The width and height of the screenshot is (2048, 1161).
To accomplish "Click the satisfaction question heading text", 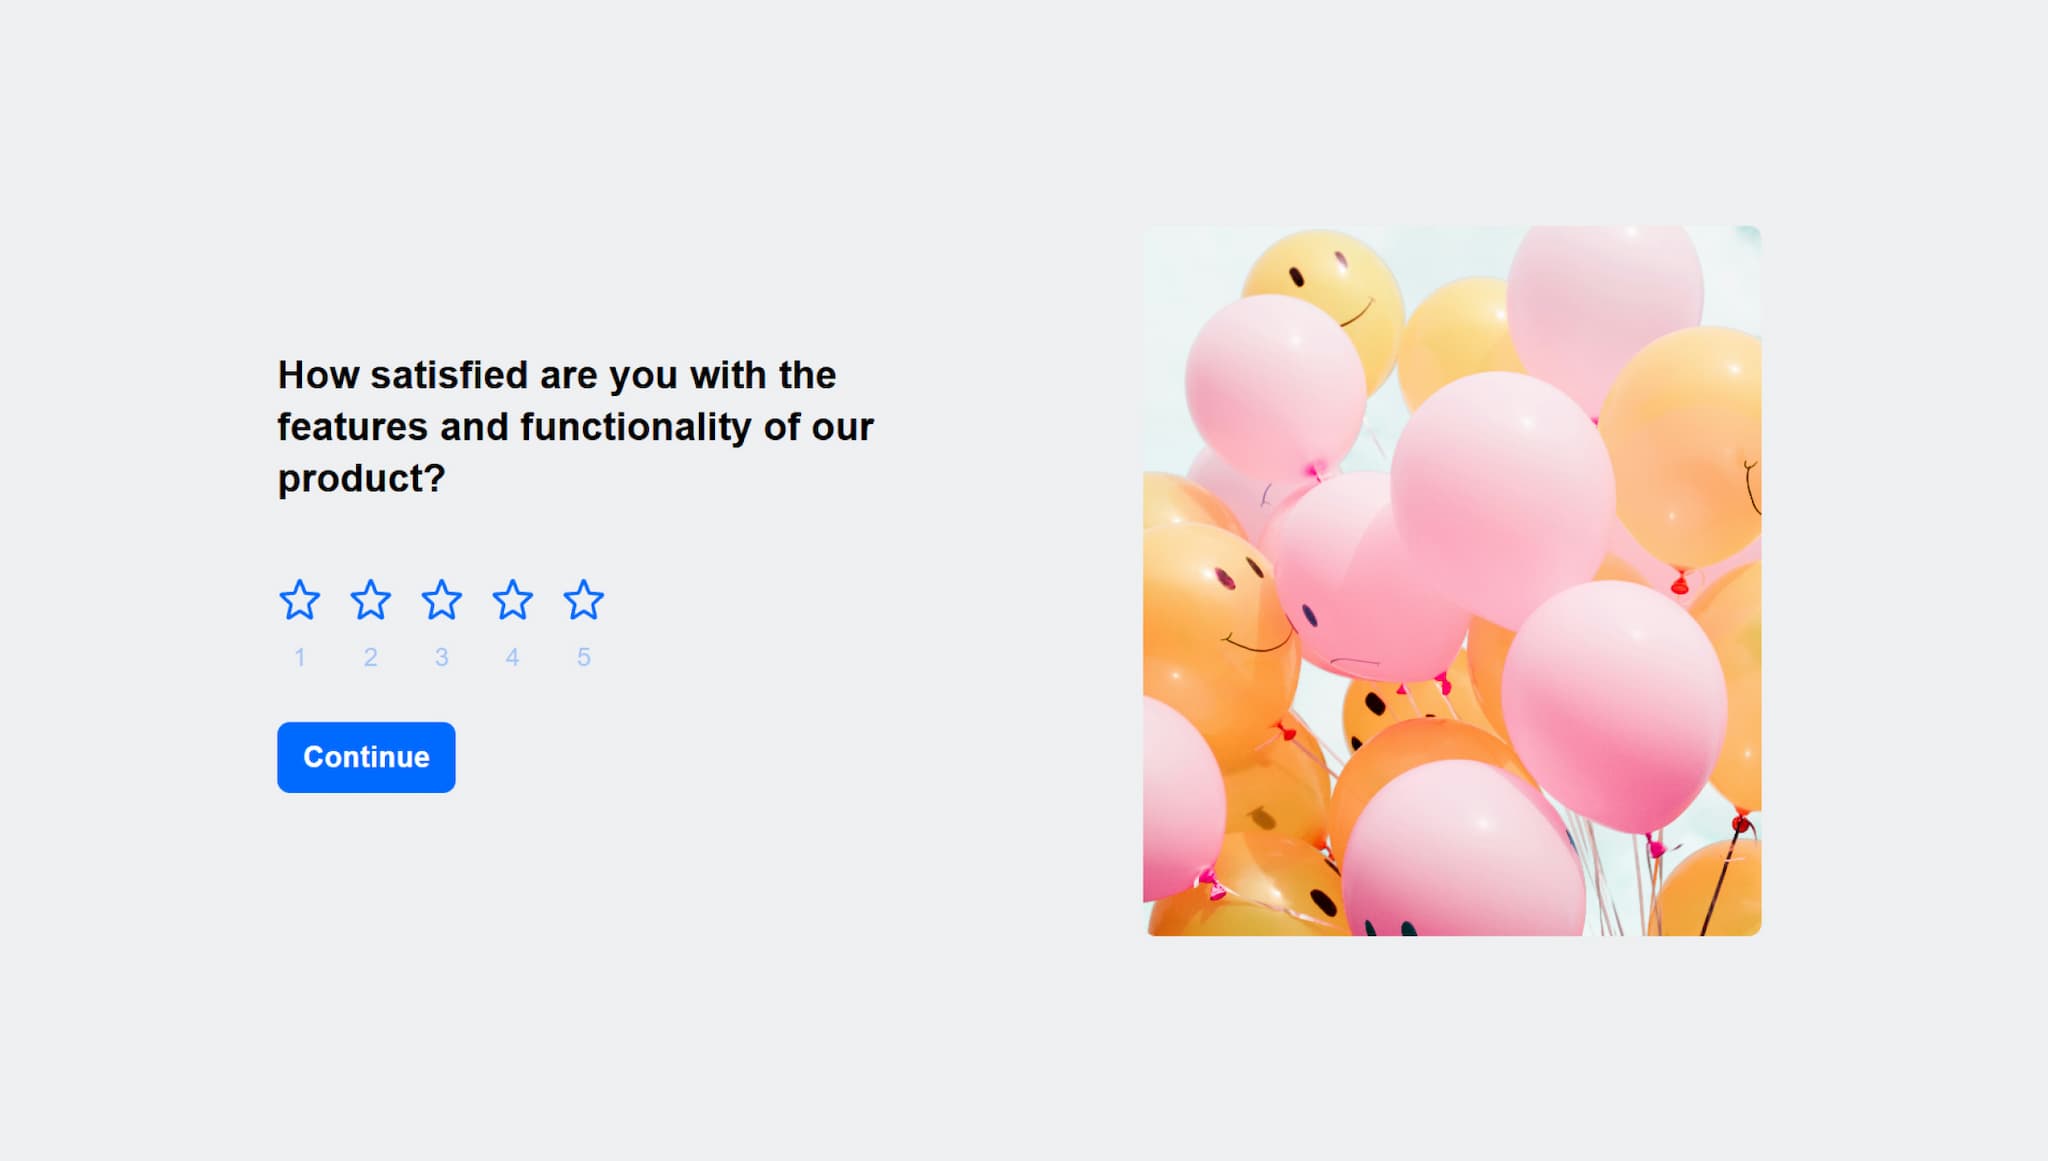I will coord(575,426).
